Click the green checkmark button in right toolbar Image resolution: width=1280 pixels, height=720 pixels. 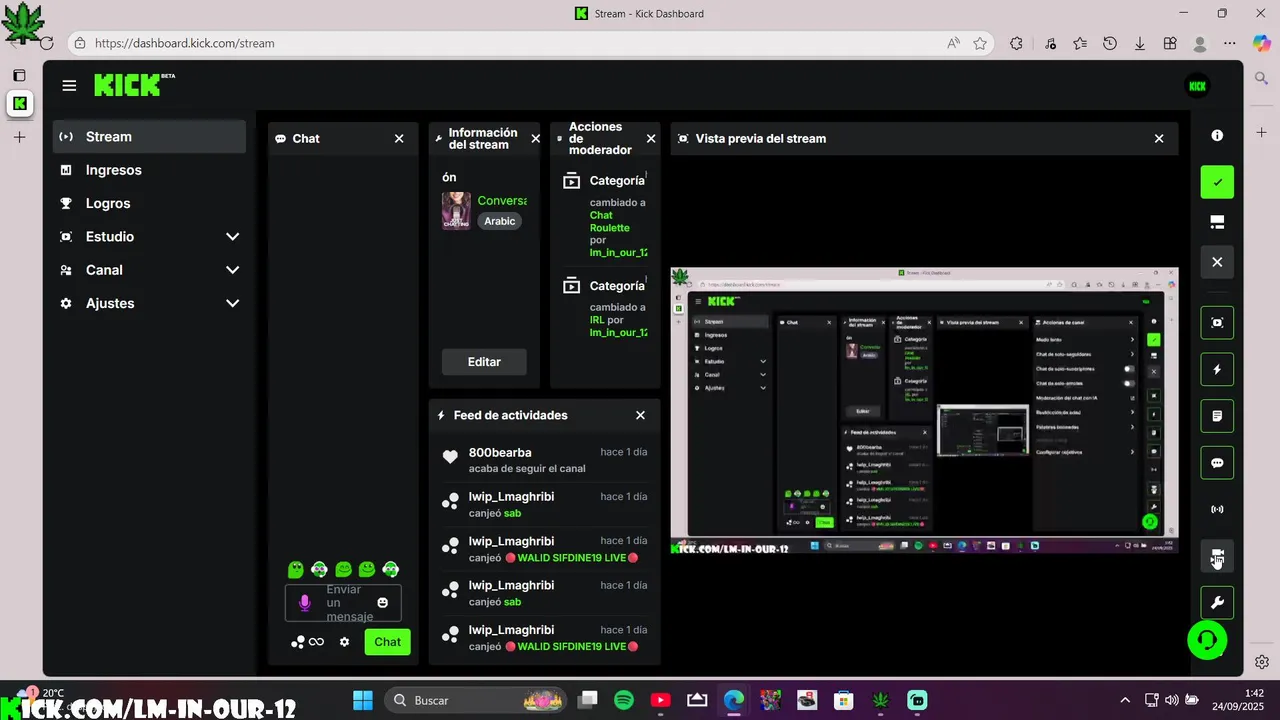tap(1217, 182)
